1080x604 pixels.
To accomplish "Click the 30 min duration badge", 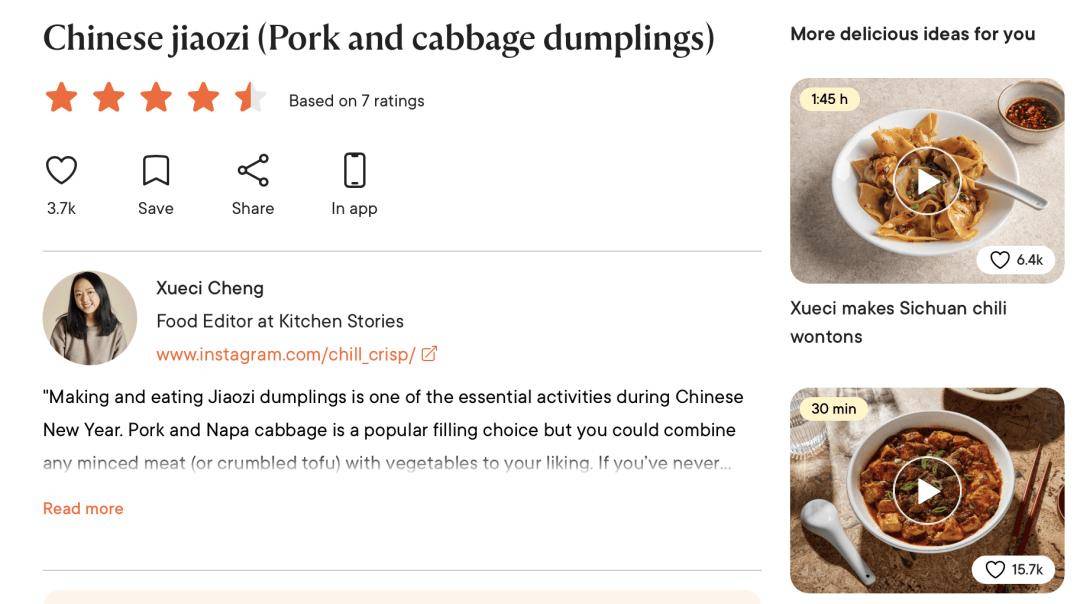I will 833,408.
